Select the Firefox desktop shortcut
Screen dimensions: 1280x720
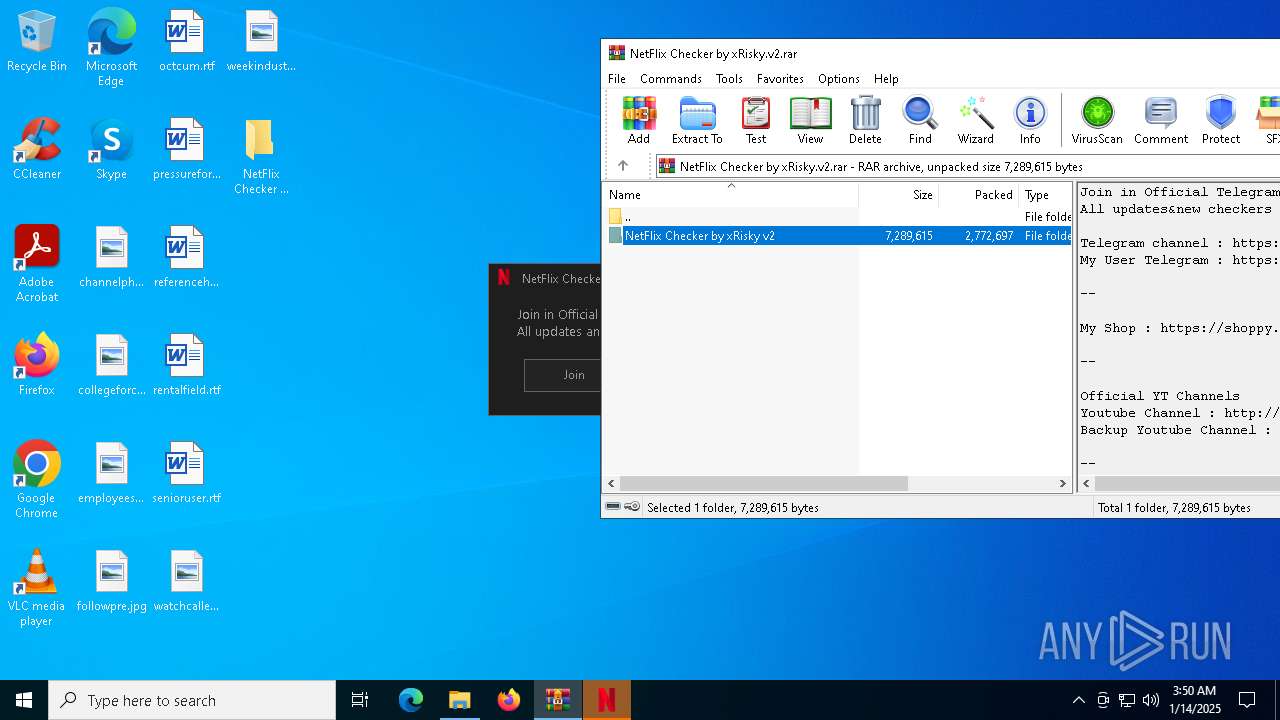click(37, 365)
